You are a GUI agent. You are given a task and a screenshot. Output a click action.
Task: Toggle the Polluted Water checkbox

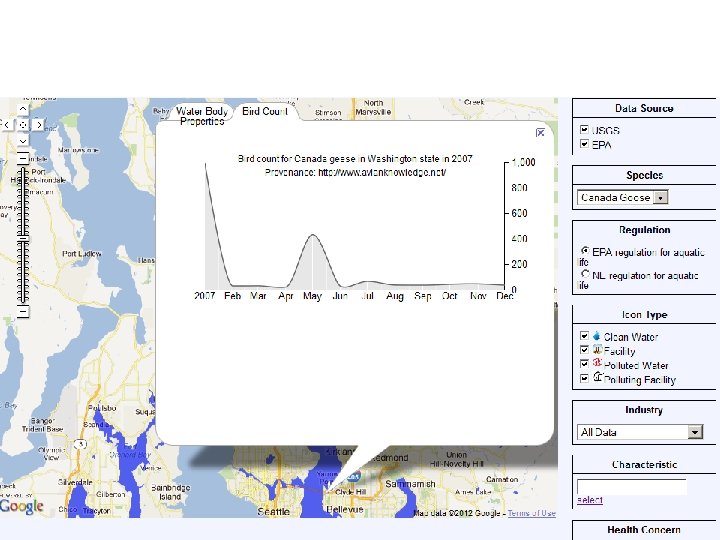pos(584,364)
